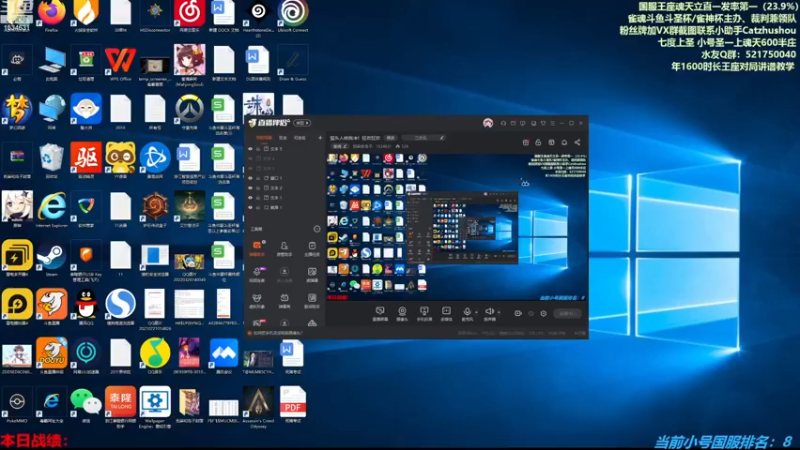Select the Internet Explorer icon
The width and height of the screenshot is (800, 450).
tap(52, 207)
